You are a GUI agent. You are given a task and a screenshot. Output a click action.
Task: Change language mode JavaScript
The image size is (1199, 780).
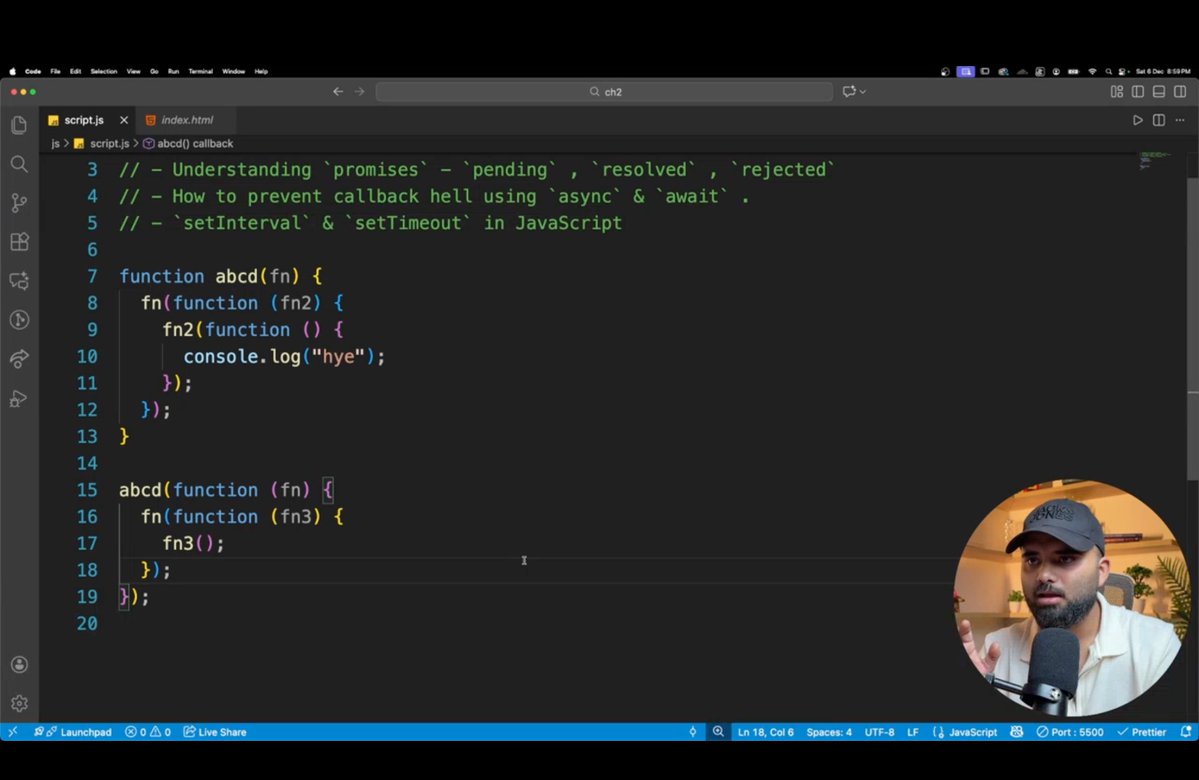pyautogui.click(x=965, y=732)
